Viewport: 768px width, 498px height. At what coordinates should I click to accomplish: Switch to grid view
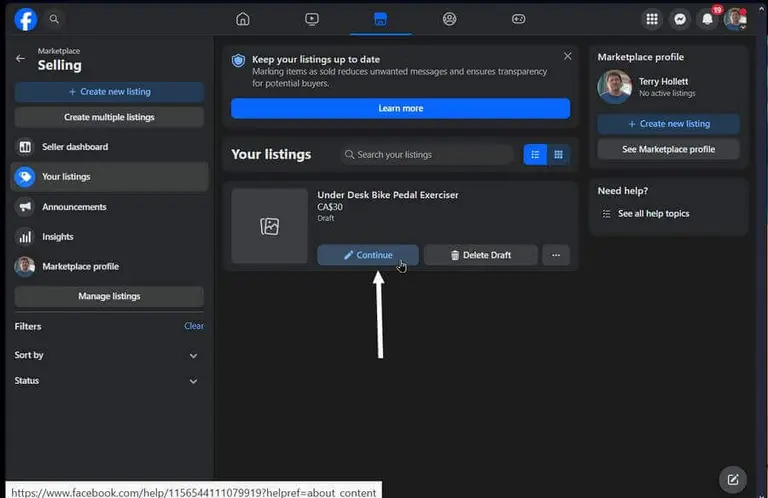pos(558,155)
